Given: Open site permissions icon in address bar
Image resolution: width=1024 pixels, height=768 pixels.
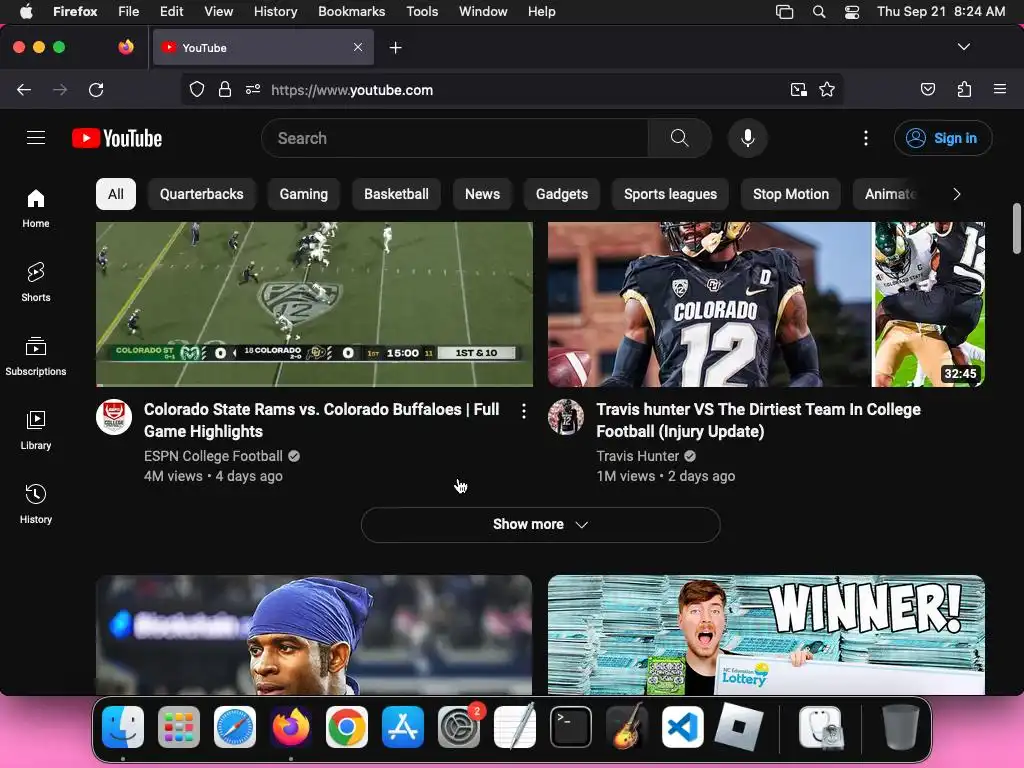Looking at the screenshot, I should (253, 89).
